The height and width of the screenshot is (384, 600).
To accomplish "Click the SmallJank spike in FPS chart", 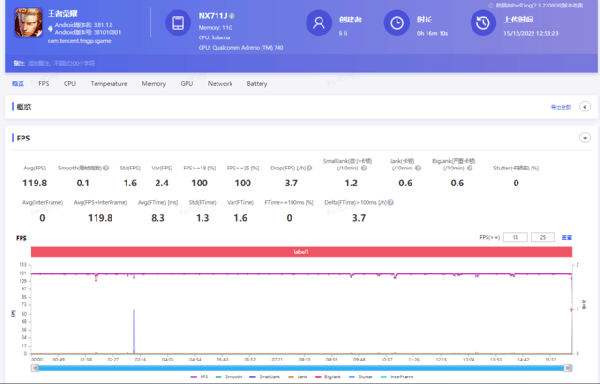I will coord(134,331).
